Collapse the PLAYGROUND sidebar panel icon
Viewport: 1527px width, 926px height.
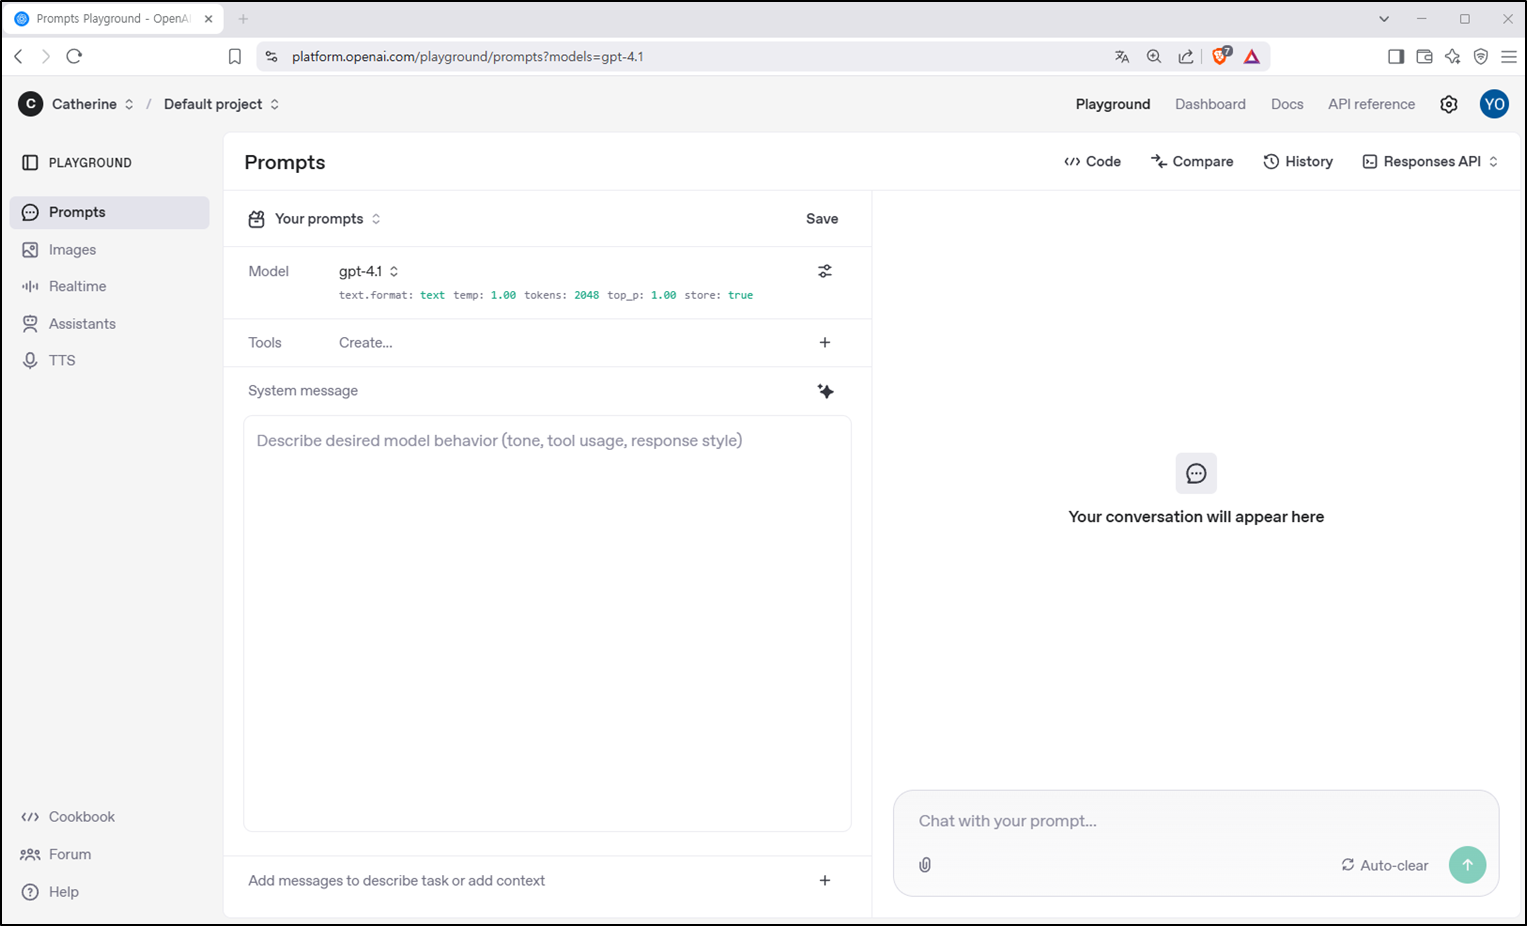(30, 162)
